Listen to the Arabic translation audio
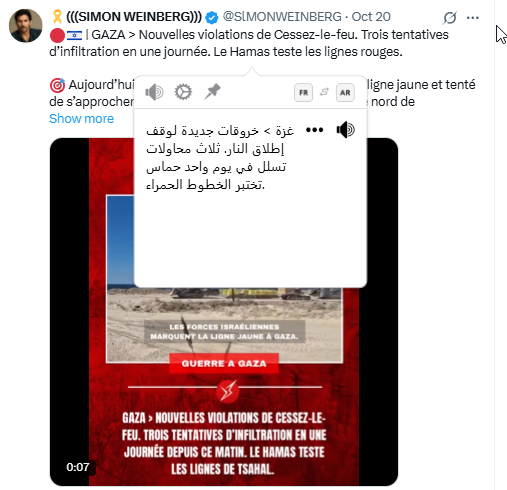This screenshot has height=490, width=507. pos(346,130)
